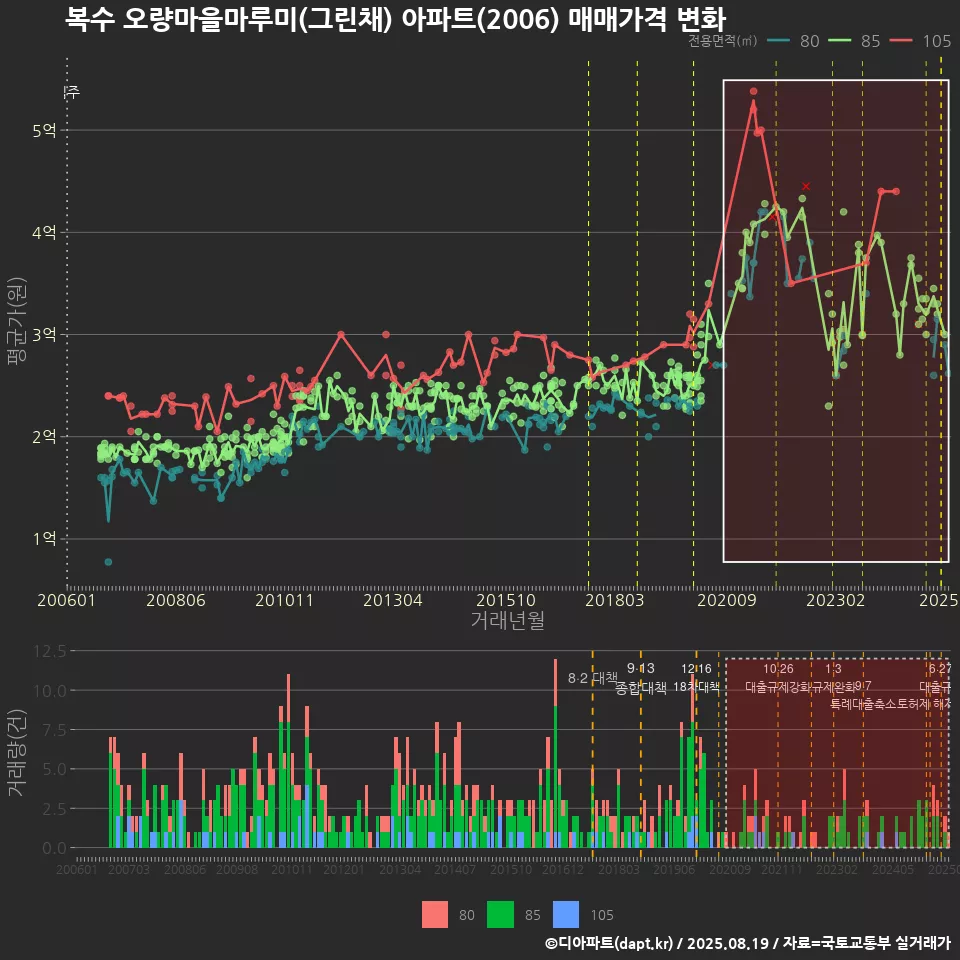The image size is (960, 960).
Task: Click the 거래년월 axis title
Action: point(508,620)
